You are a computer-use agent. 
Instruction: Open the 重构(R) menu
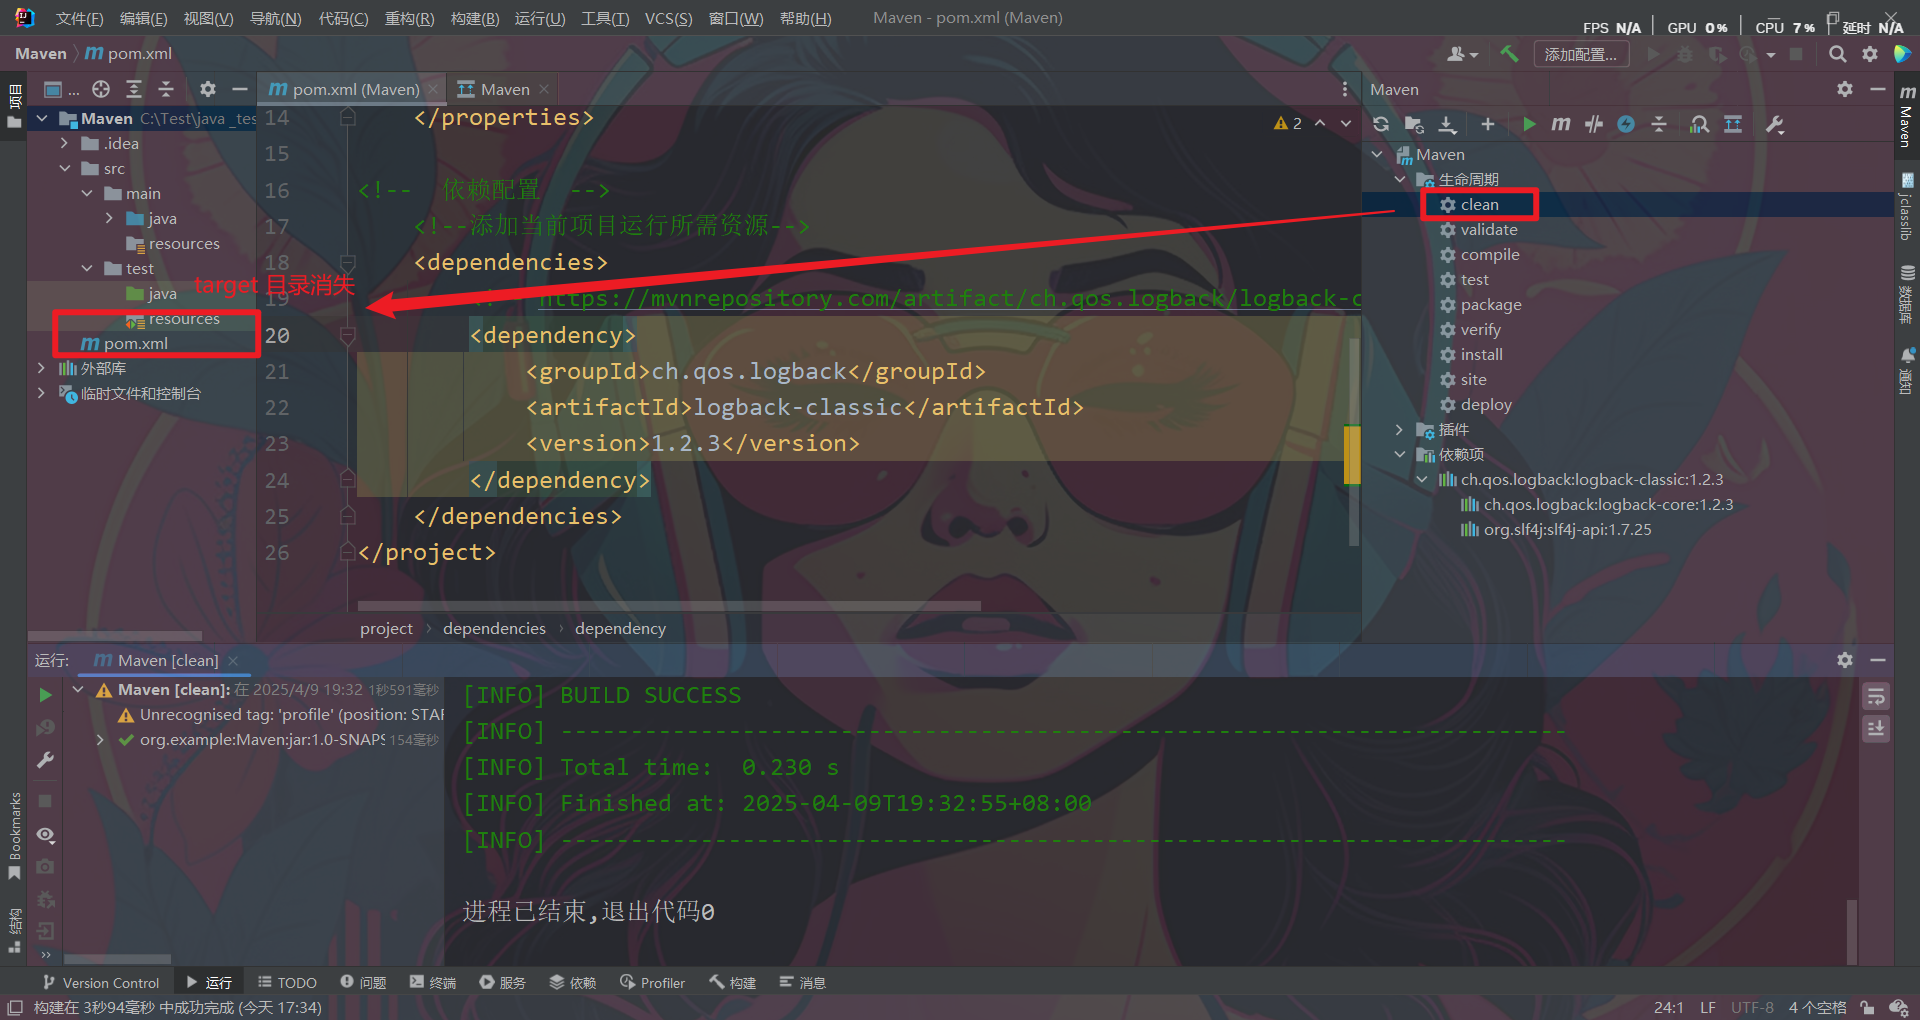click(409, 18)
